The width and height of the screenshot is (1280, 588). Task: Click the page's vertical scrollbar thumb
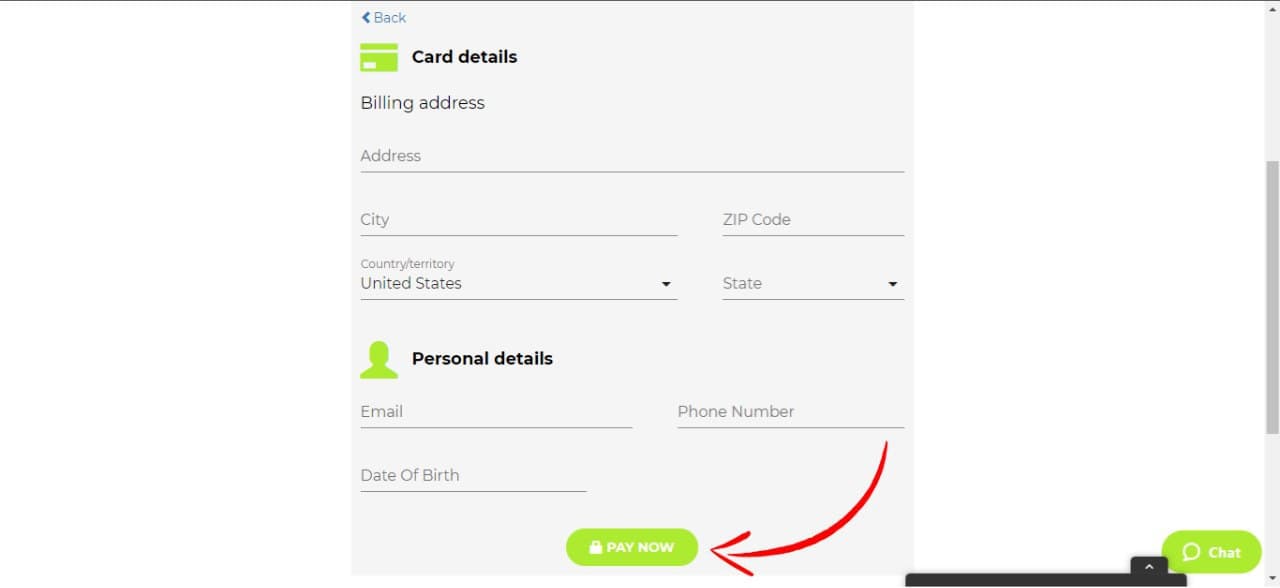[1272, 296]
